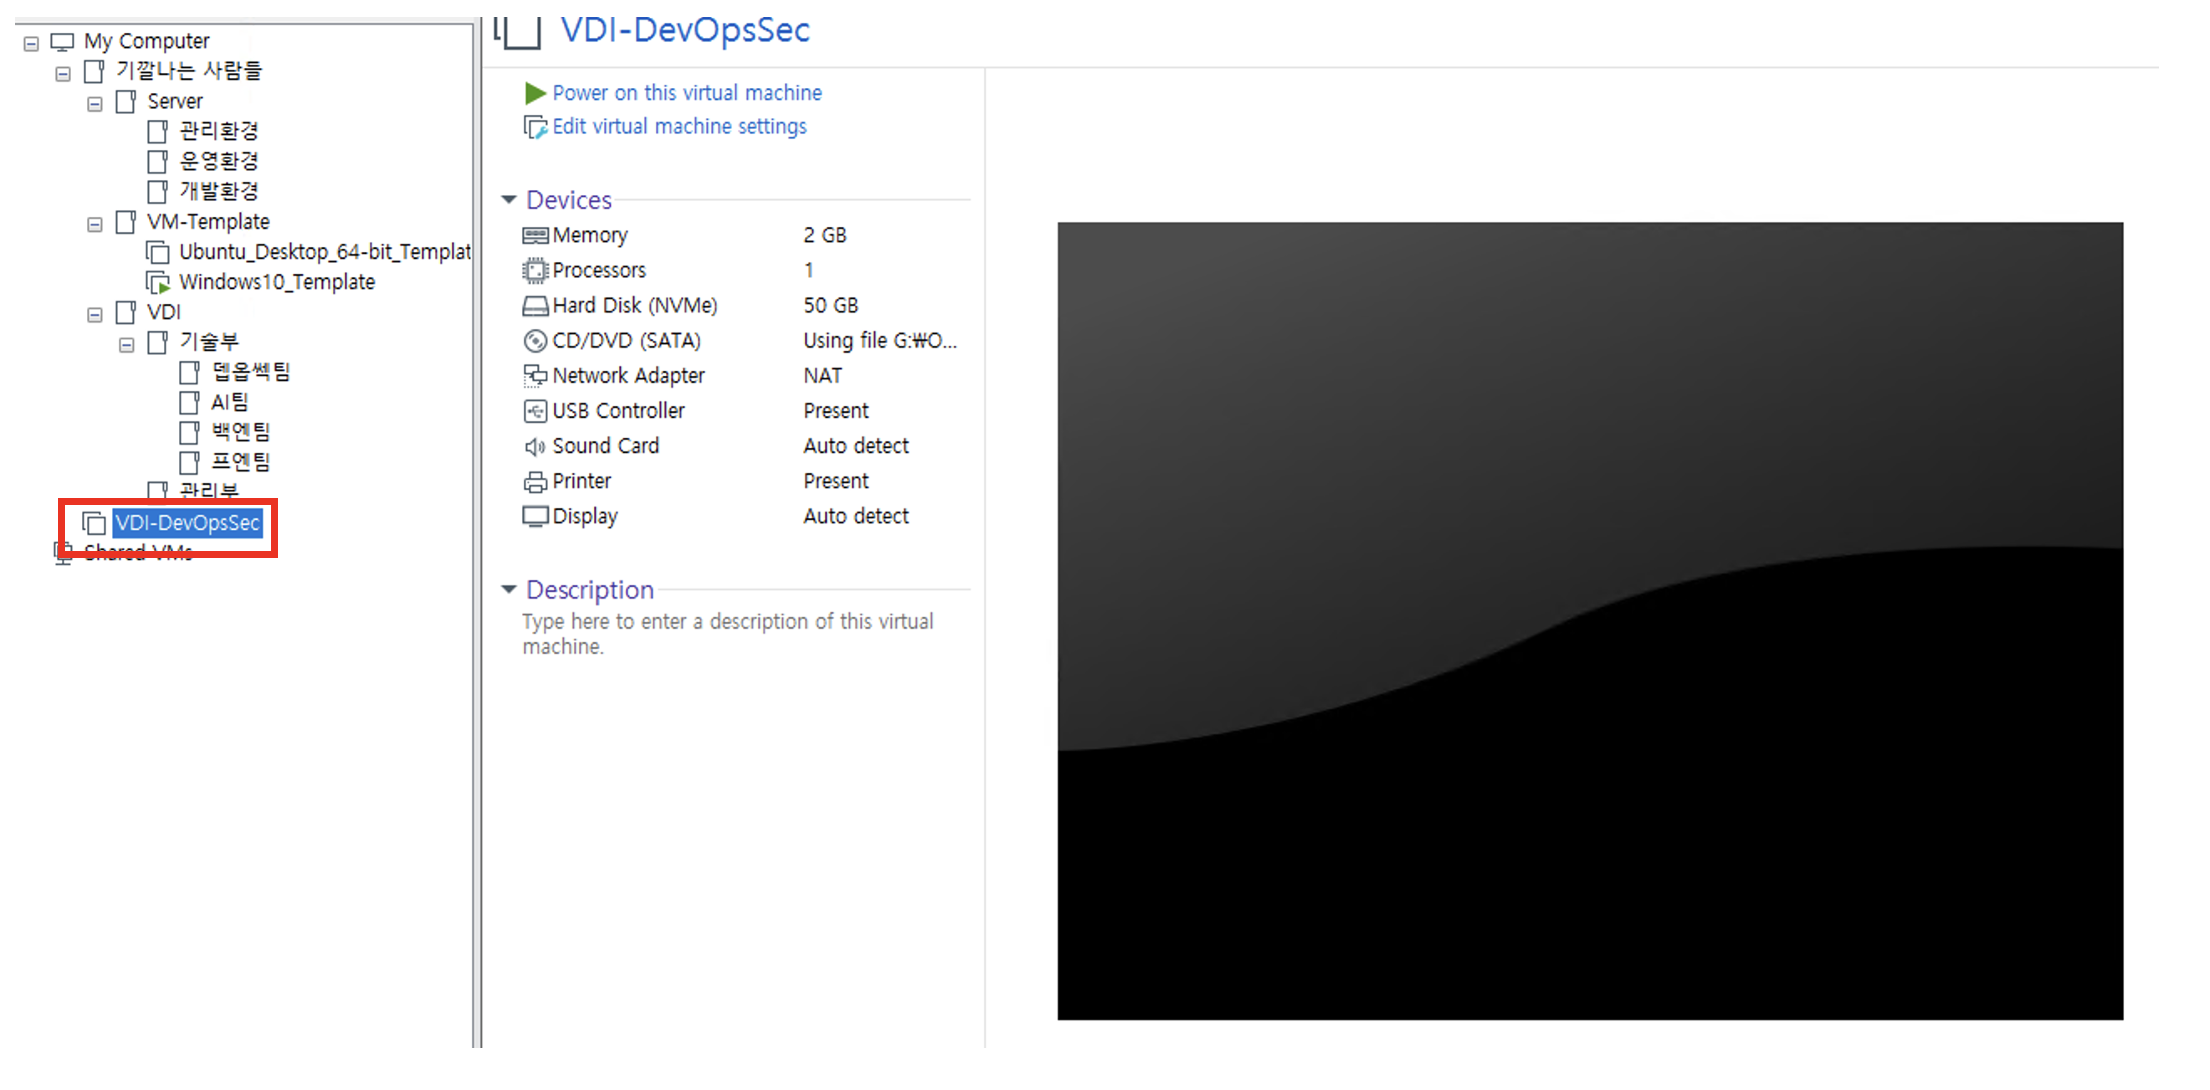The width and height of the screenshot is (2210, 1090).
Task: Click the USB Controller icon
Action: click(x=535, y=411)
